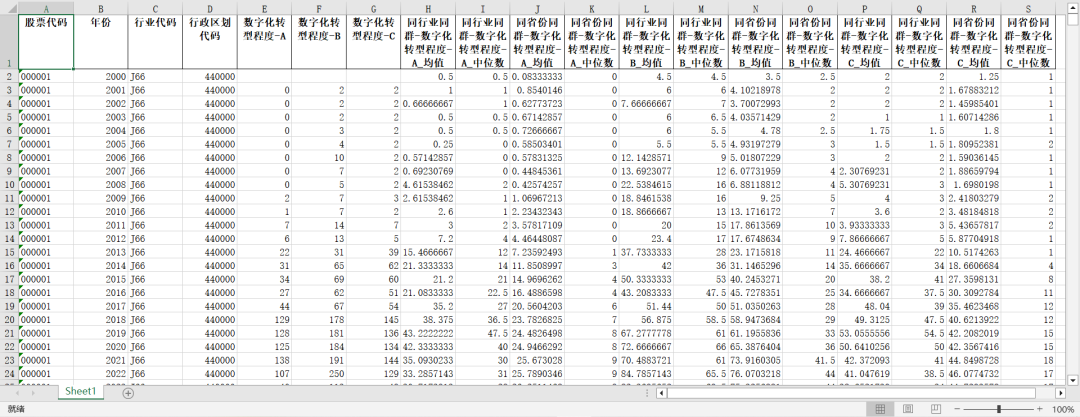Open the Sheet1 tab
The width and height of the screenshot is (1080, 417).
tap(80, 391)
